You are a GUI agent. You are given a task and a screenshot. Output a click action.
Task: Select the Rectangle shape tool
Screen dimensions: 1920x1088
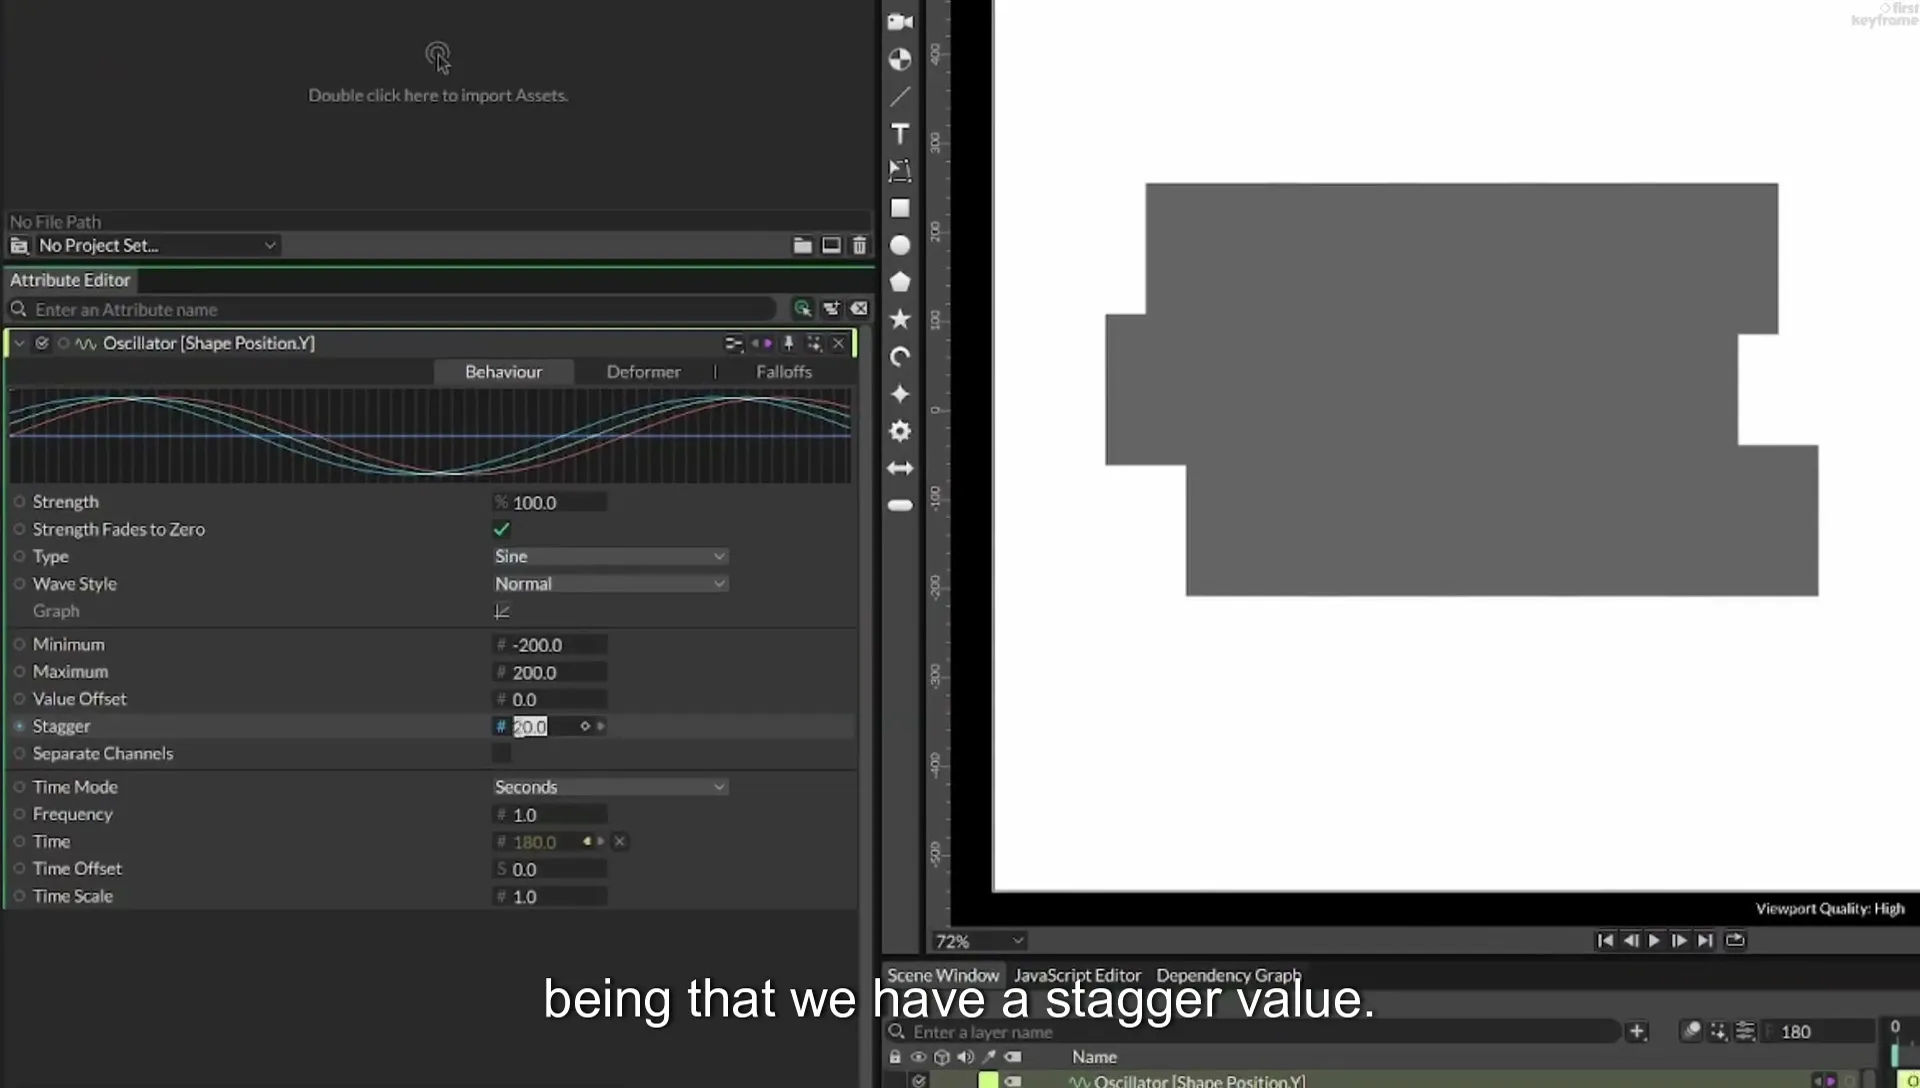pyautogui.click(x=900, y=208)
